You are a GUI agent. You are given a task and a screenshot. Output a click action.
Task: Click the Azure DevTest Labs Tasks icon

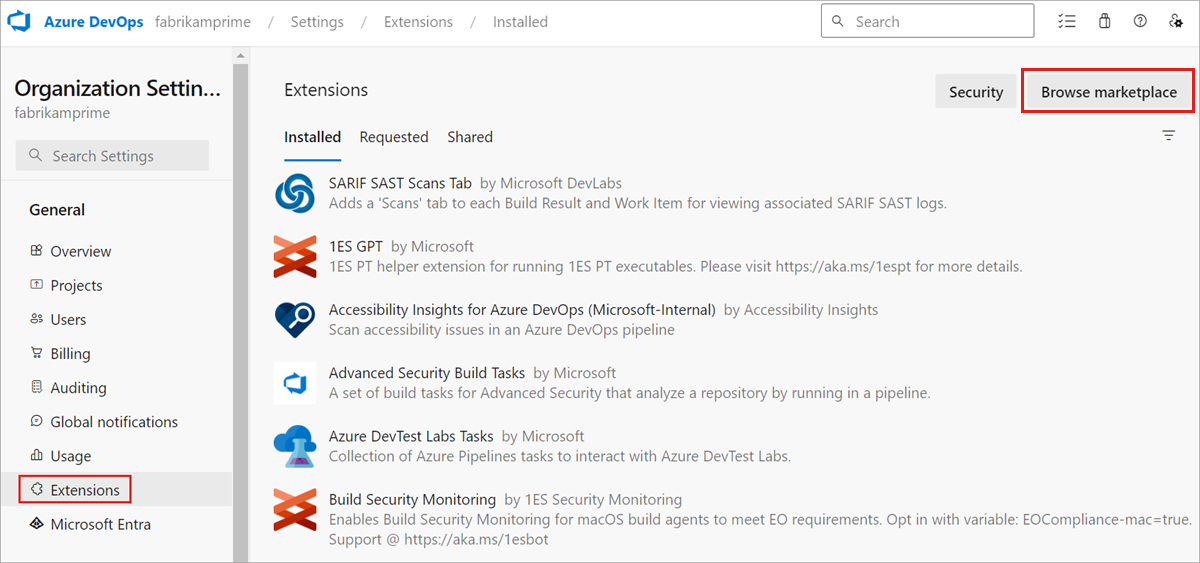click(x=295, y=446)
